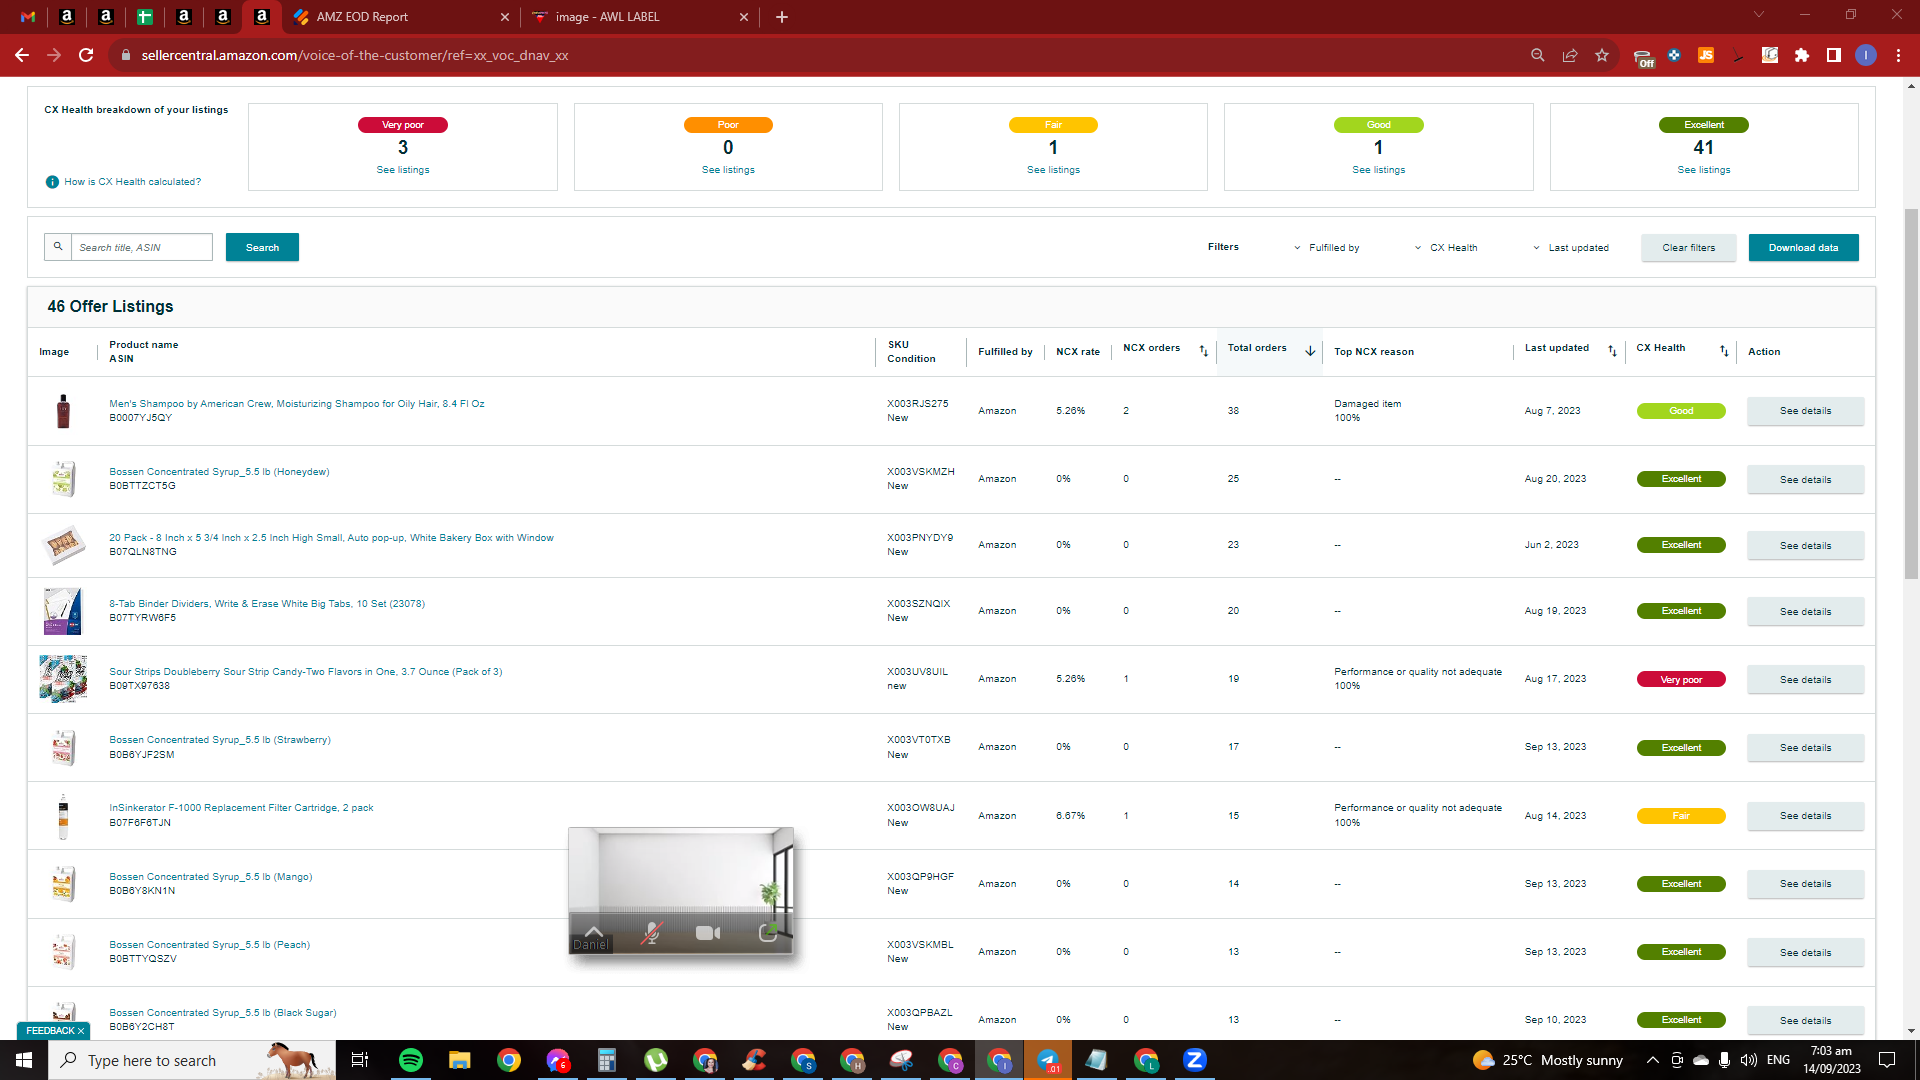Open Spotify from the taskbar
This screenshot has height=1080, width=1920.
coord(411,1060)
